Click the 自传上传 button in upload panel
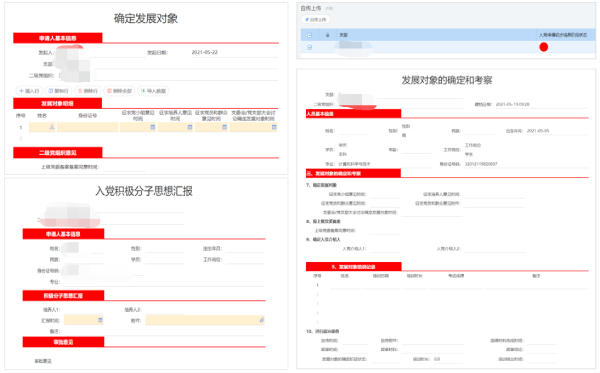Viewport: 600px width, 373px height. [x=316, y=20]
